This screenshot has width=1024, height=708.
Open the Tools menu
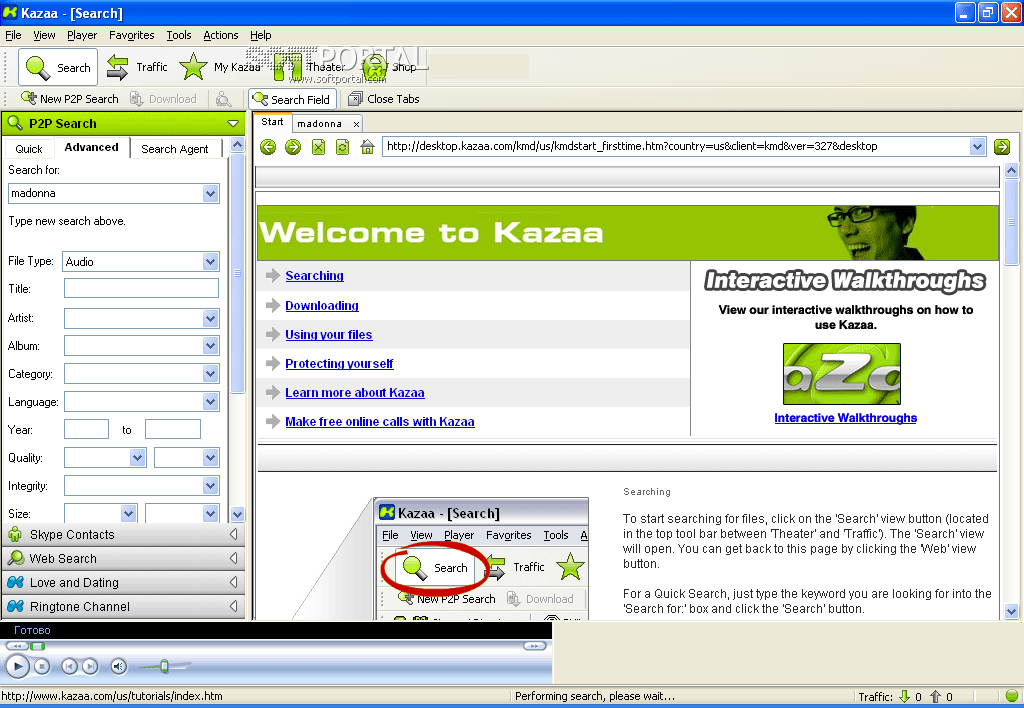[x=178, y=35]
